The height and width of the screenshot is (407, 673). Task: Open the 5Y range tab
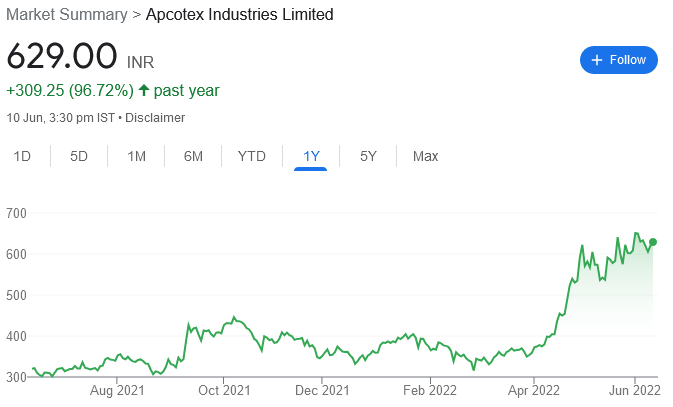pyautogui.click(x=368, y=156)
